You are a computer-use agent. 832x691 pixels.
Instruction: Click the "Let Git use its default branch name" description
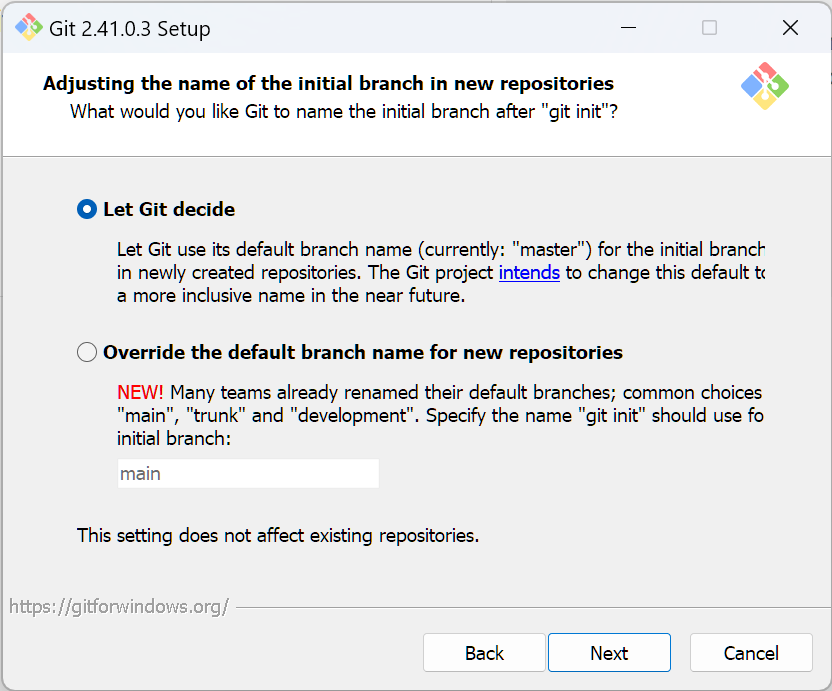(x=440, y=249)
